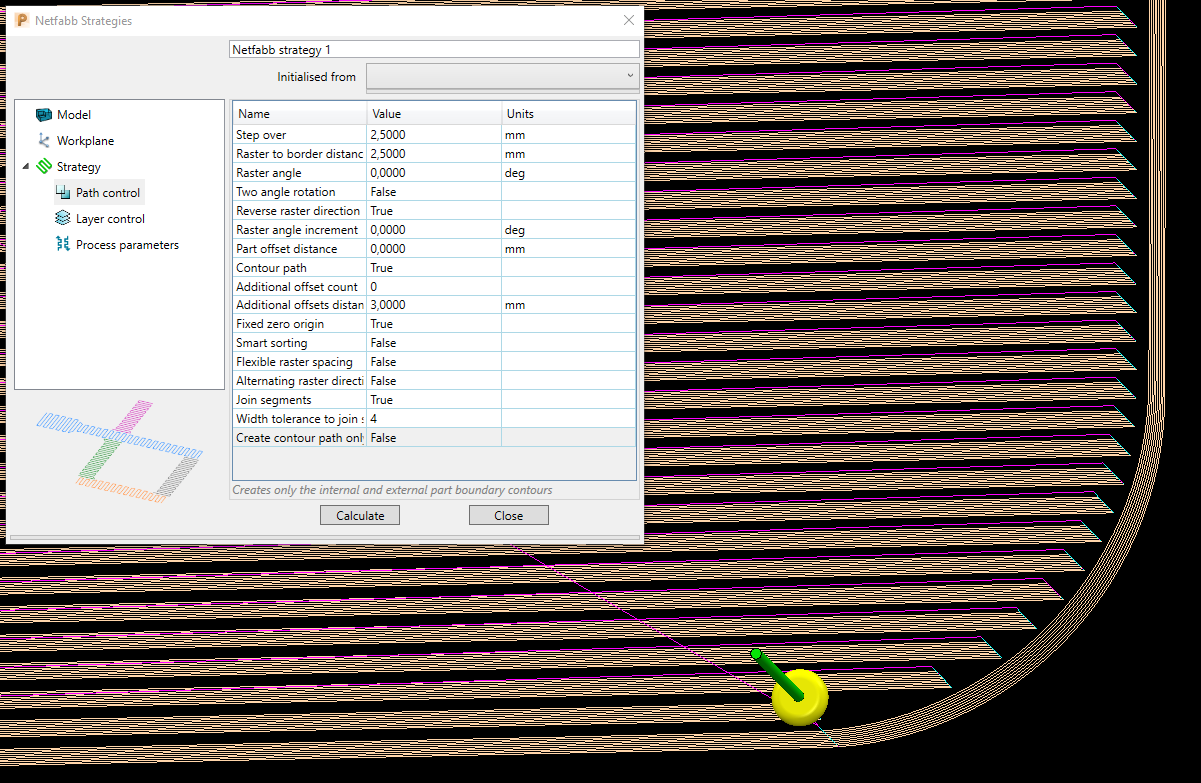Edit the strategy name field
This screenshot has width=1201, height=783.
point(434,48)
